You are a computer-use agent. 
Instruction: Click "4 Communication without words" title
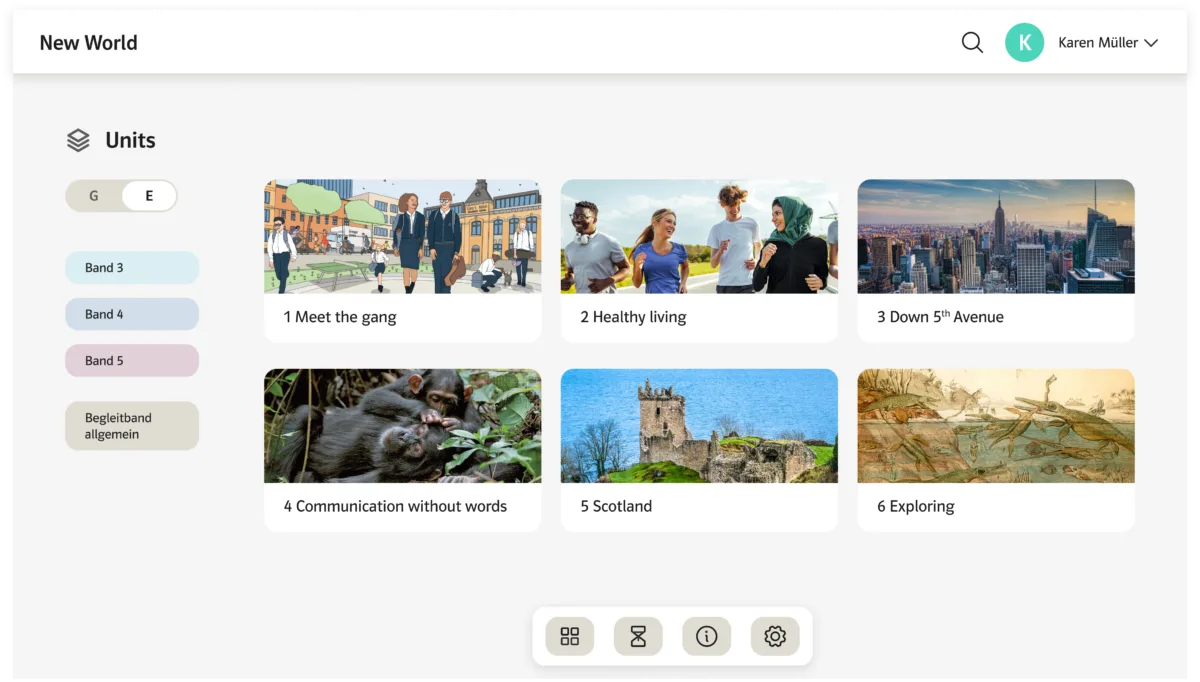point(395,506)
